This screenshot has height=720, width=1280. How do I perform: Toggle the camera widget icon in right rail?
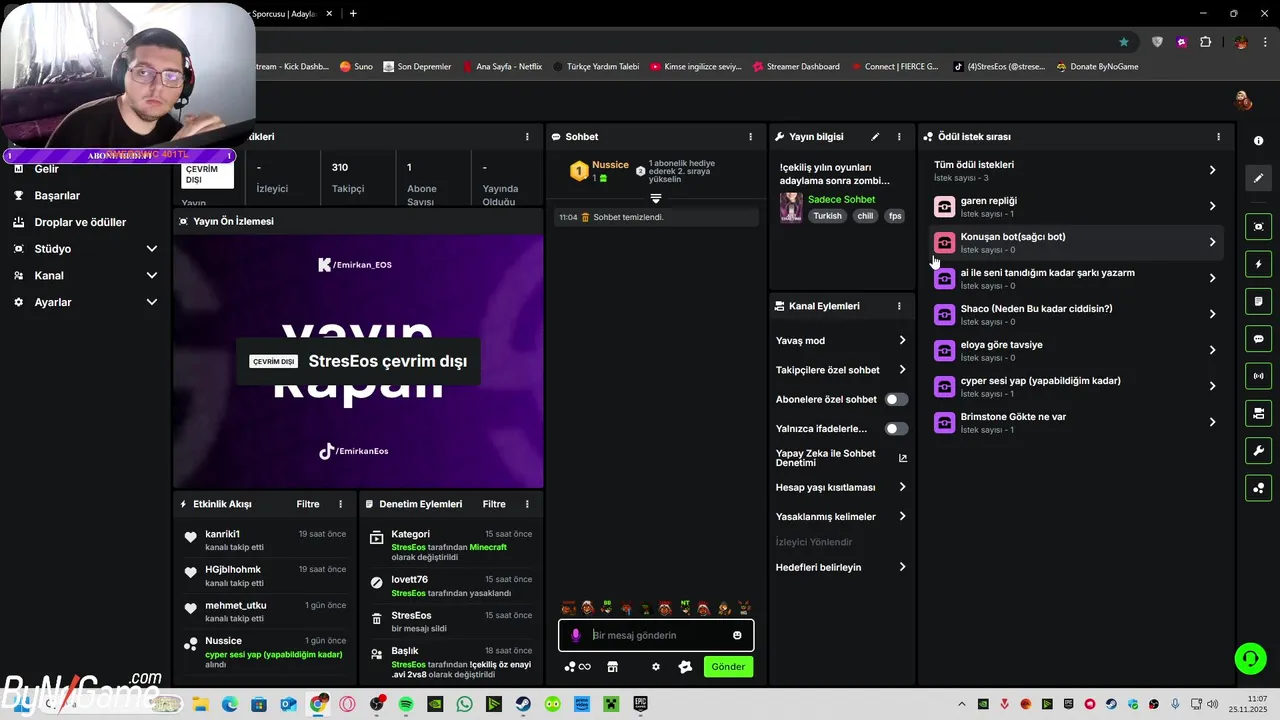[1258, 413]
